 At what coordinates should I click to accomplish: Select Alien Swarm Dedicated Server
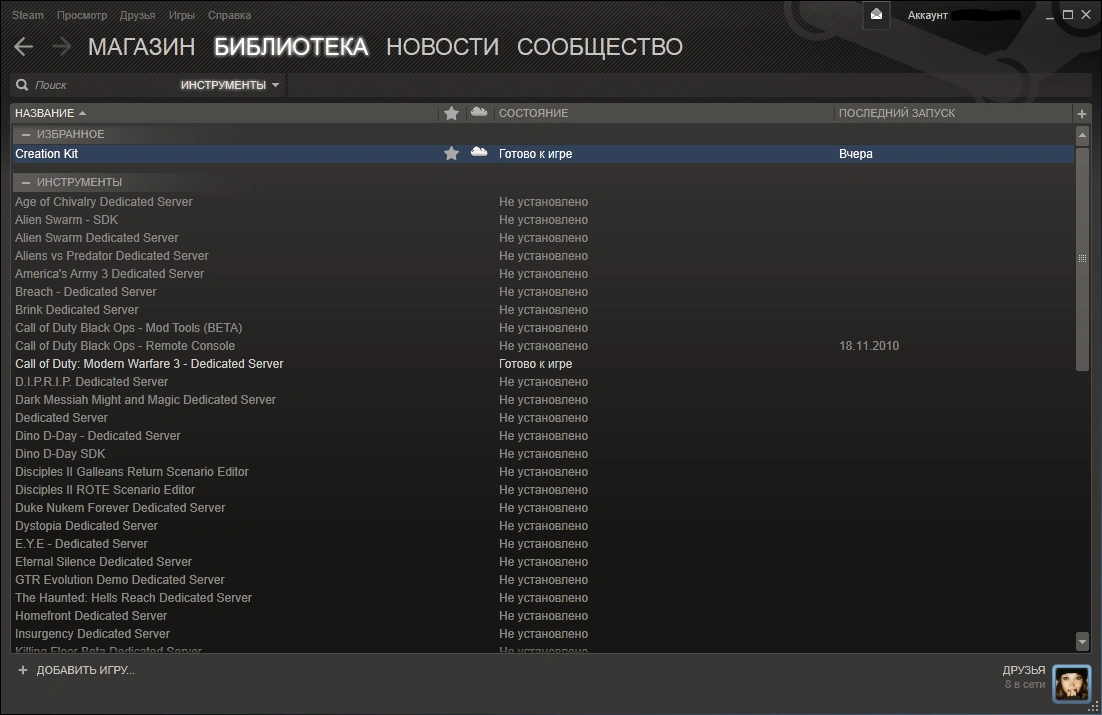click(x=96, y=238)
